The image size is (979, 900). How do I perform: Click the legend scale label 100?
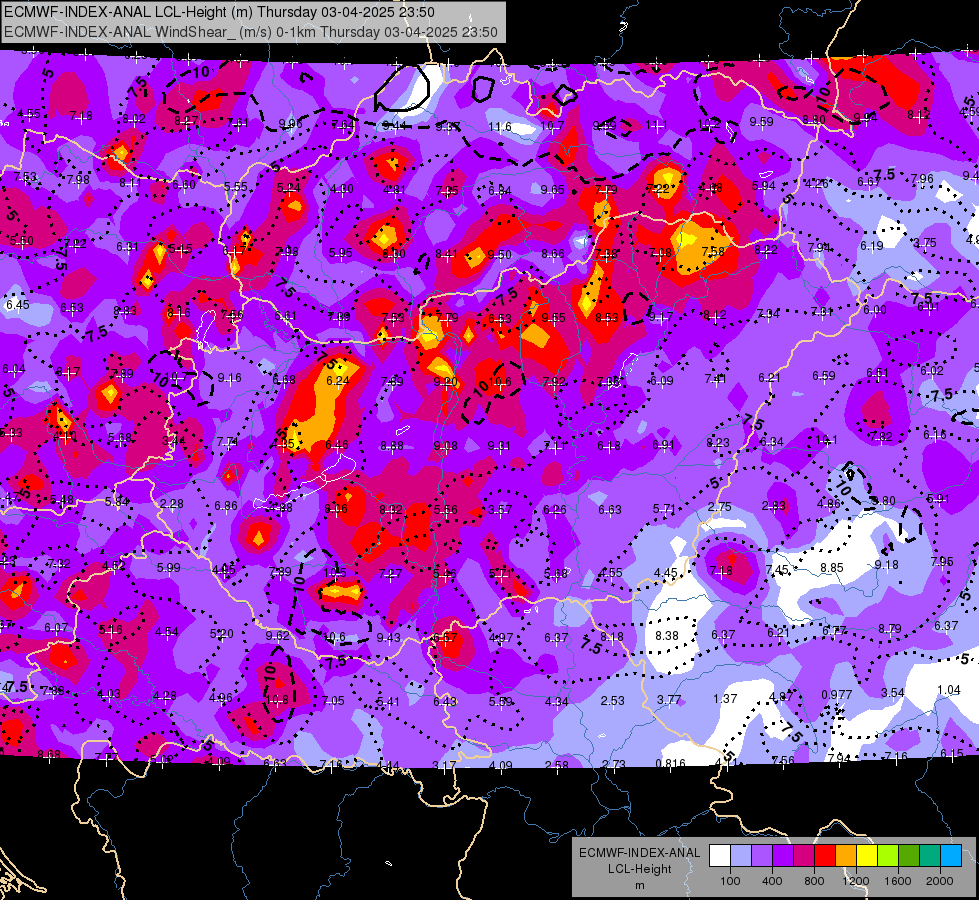click(x=730, y=881)
